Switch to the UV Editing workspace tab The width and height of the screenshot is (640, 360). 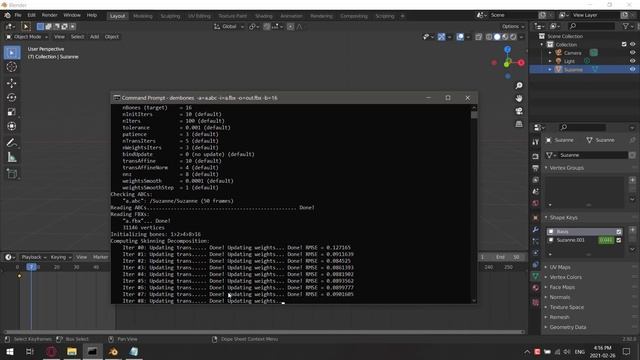[199, 16]
